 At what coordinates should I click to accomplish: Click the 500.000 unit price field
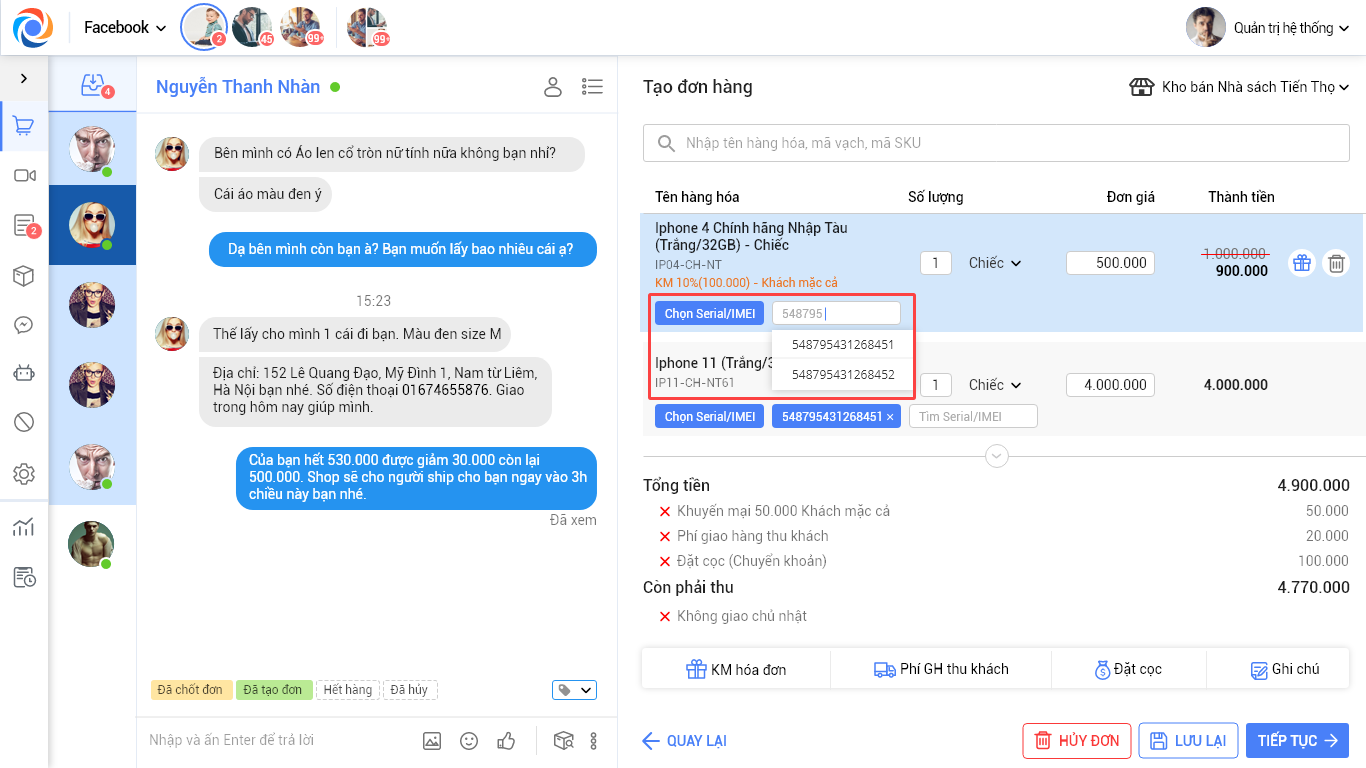click(x=1110, y=263)
